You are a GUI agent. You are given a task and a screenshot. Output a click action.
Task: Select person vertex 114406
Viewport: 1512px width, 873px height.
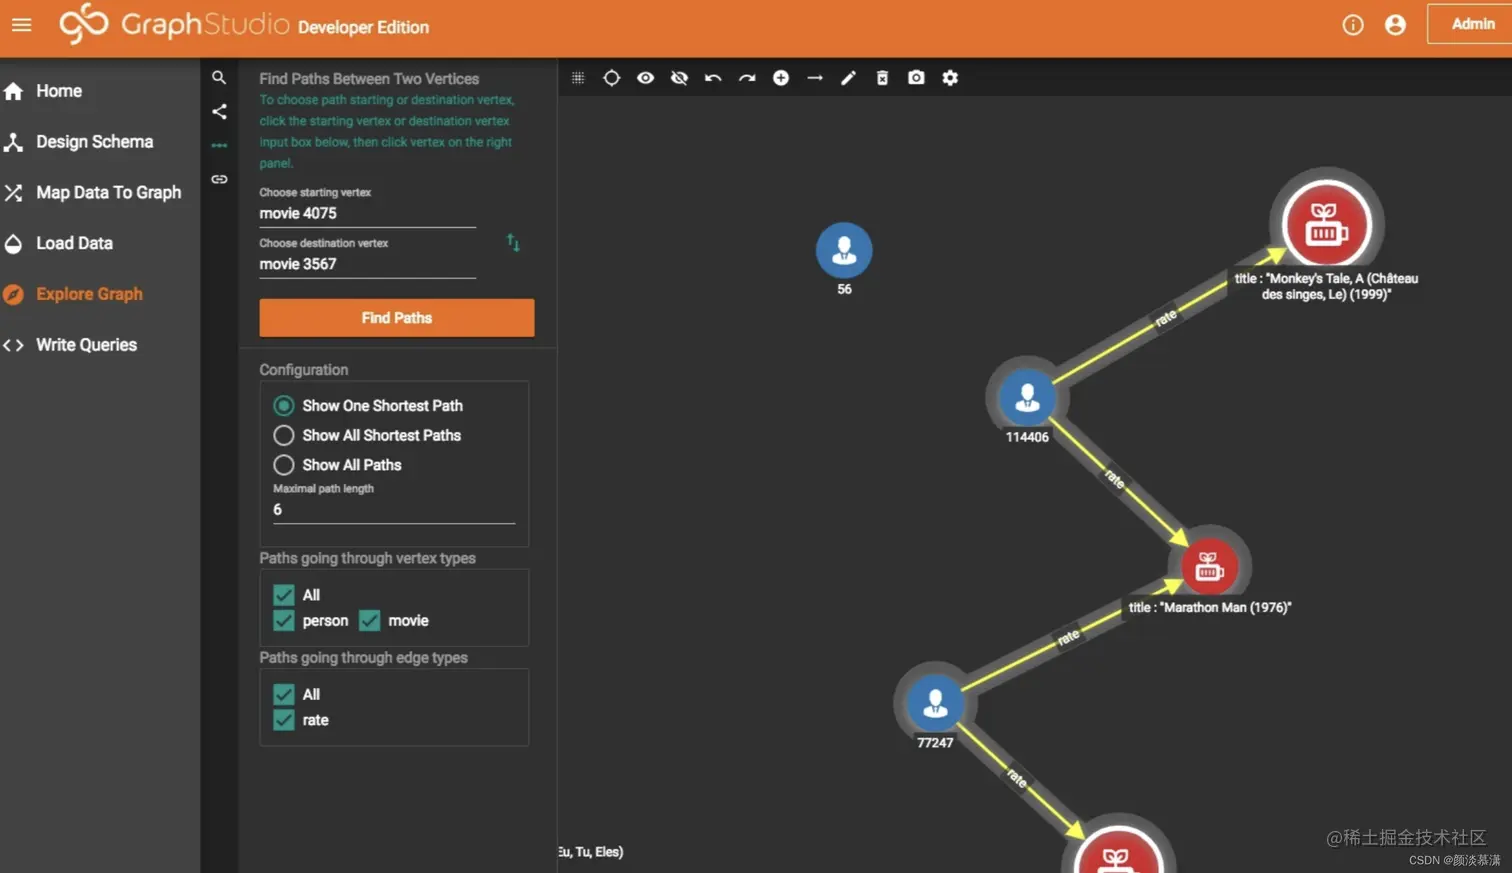coord(1027,398)
